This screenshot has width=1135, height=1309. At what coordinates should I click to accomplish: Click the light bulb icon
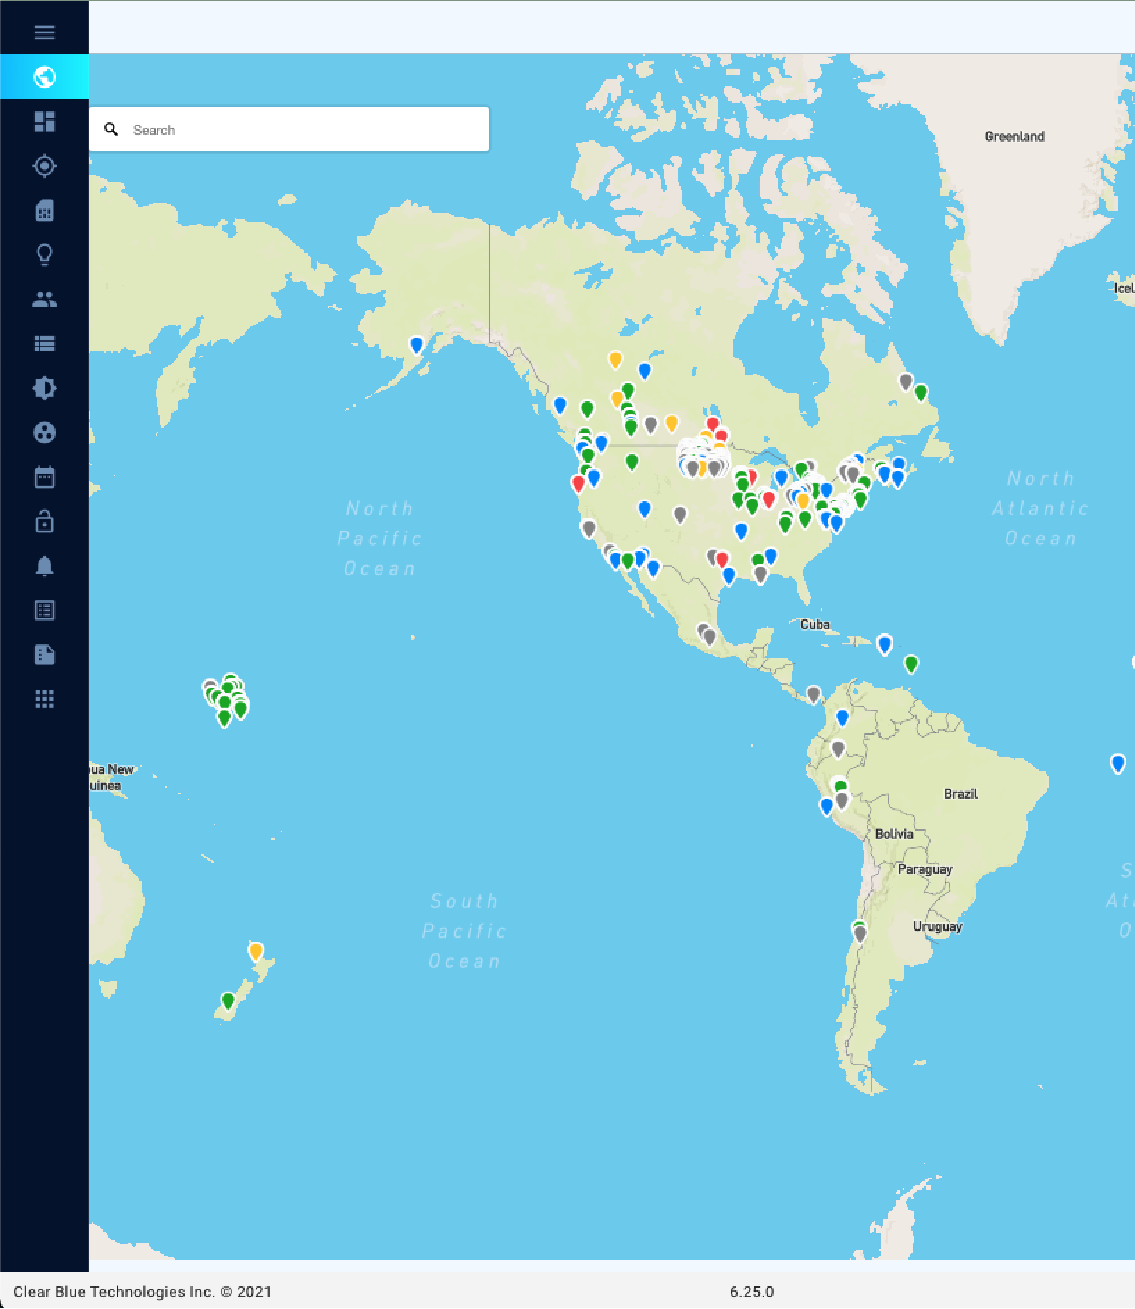click(44, 255)
